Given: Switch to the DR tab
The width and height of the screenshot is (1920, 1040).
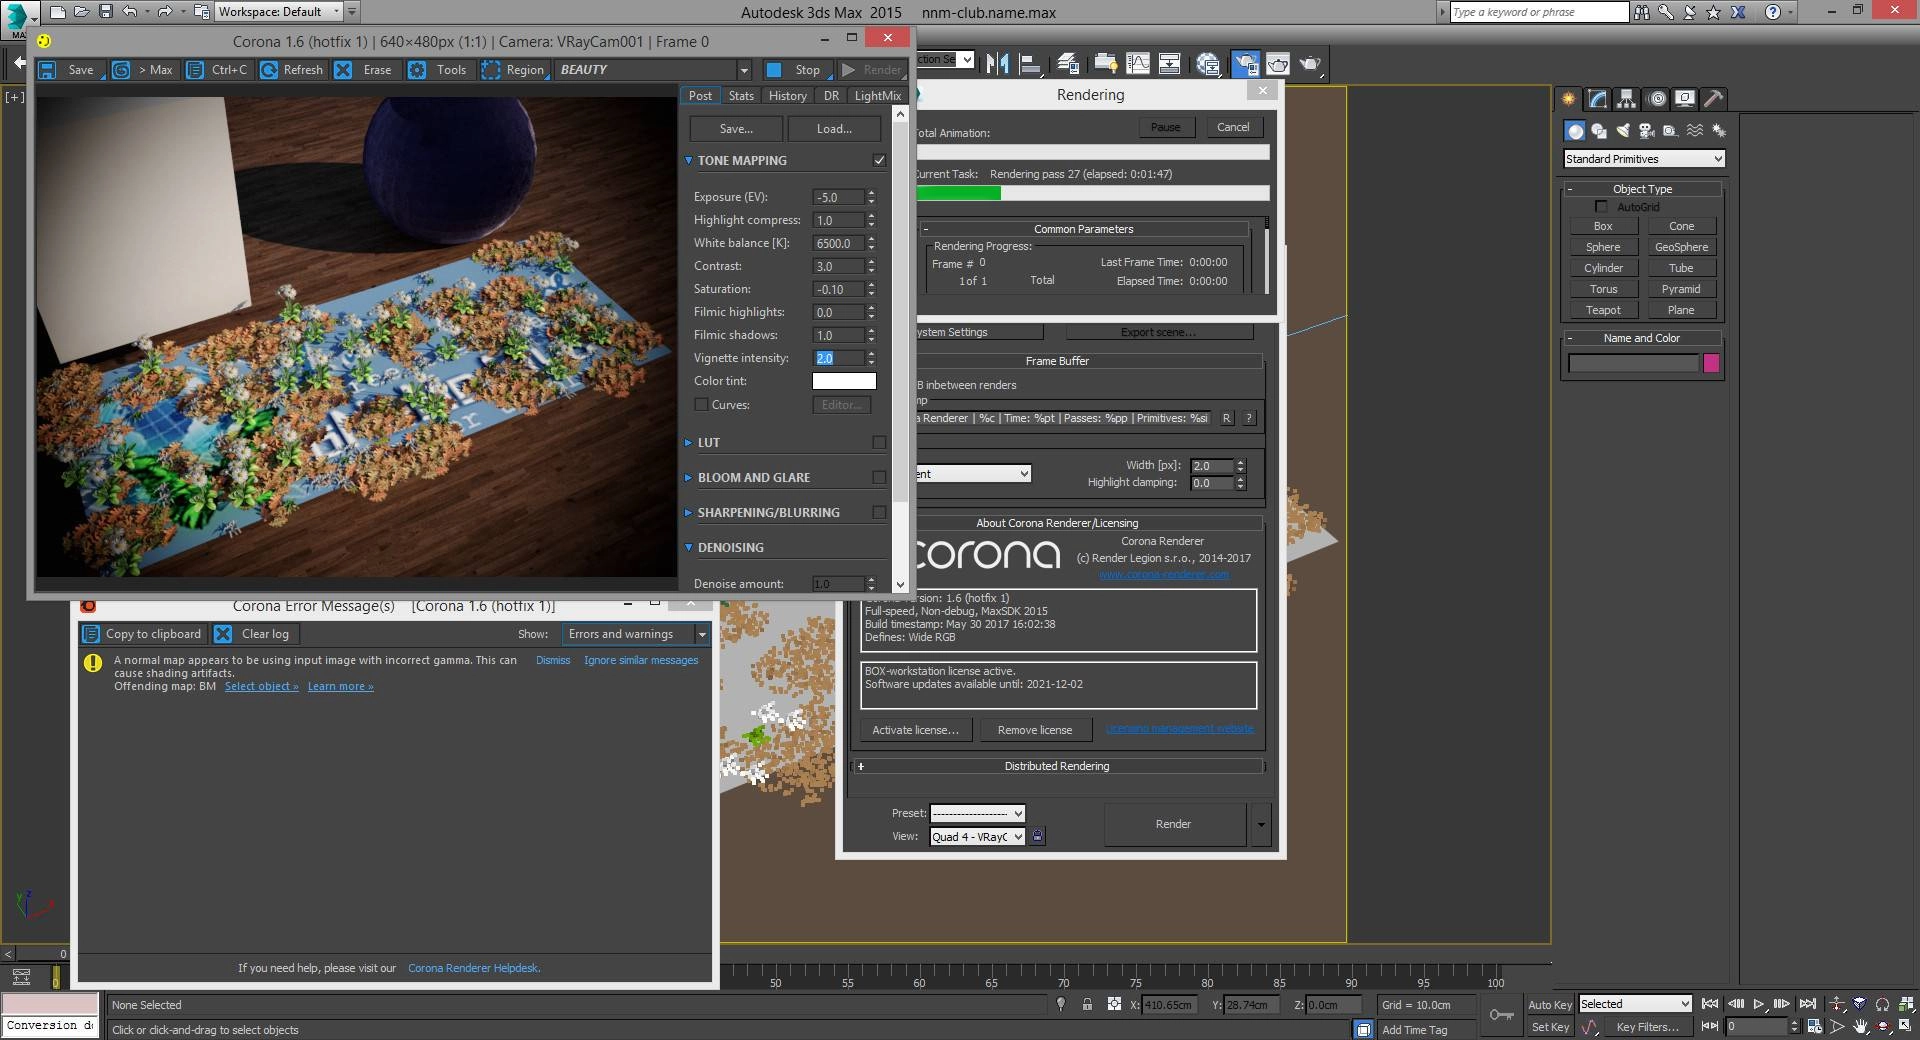Looking at the screenshot, I should coord(831,96).
